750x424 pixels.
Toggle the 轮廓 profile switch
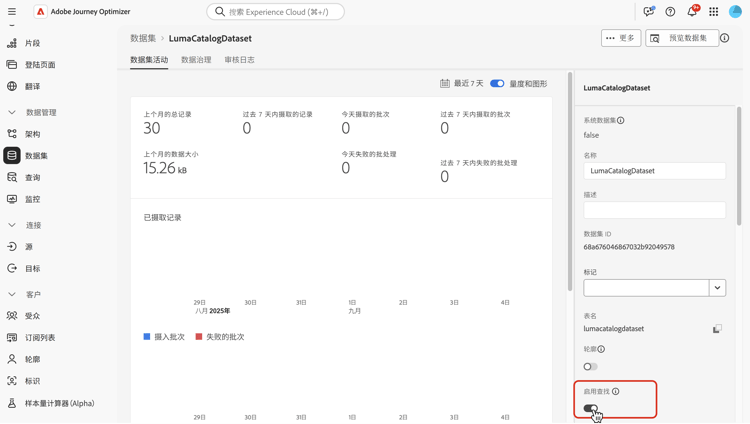590,367
